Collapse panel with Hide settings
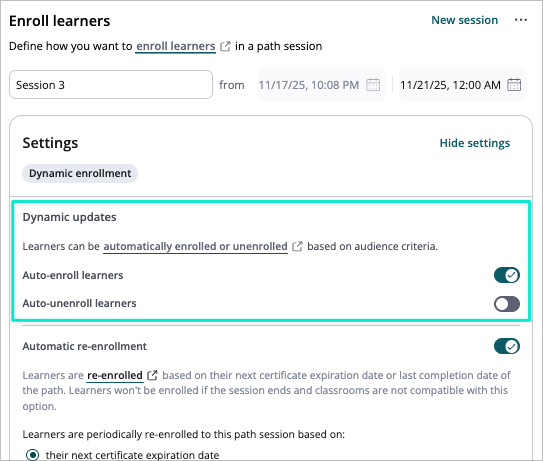The width and height of the screenshot is (543, 461). tap(474, 143)
